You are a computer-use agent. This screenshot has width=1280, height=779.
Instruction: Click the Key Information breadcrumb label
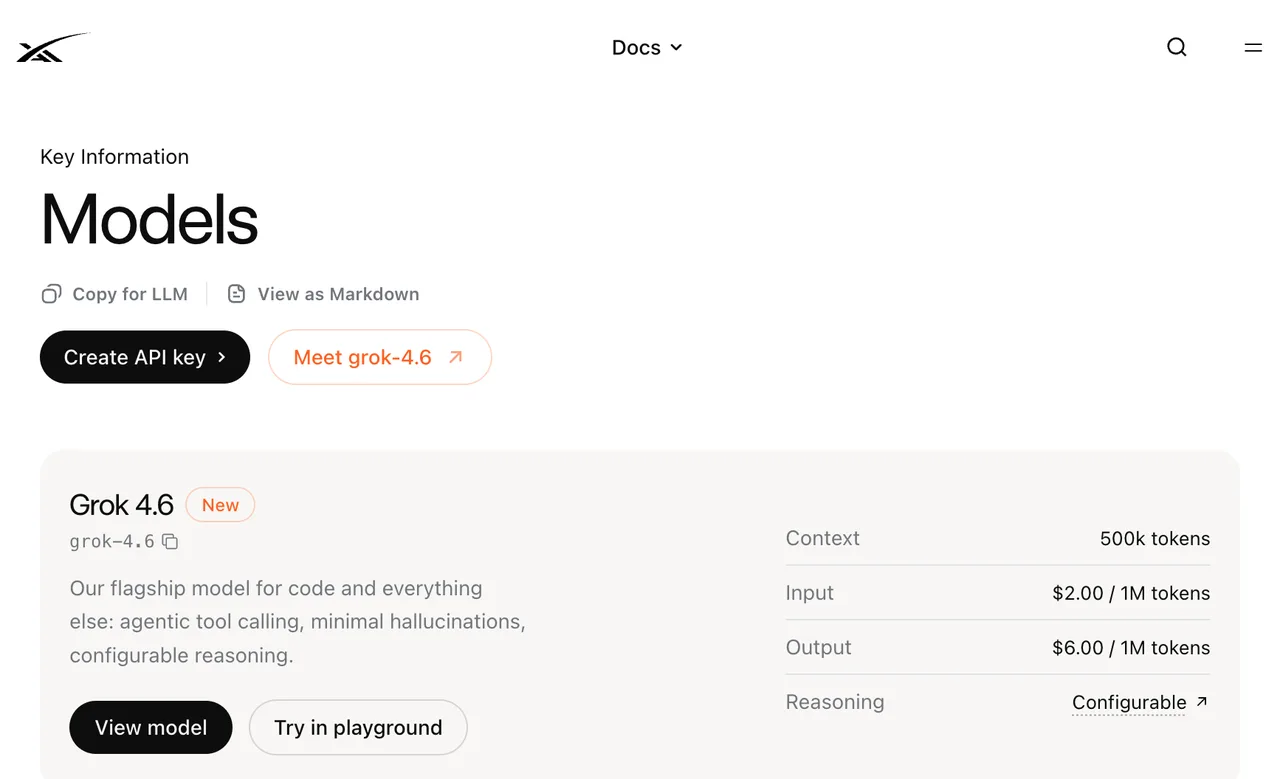point(114,157)
